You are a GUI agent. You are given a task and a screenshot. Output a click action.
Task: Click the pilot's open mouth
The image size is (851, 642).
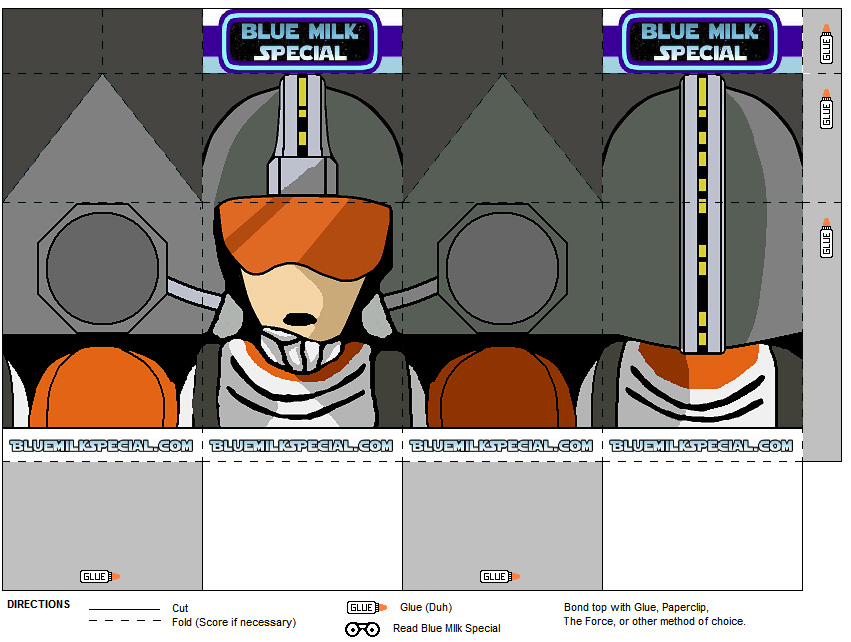[x=300, y=319]
